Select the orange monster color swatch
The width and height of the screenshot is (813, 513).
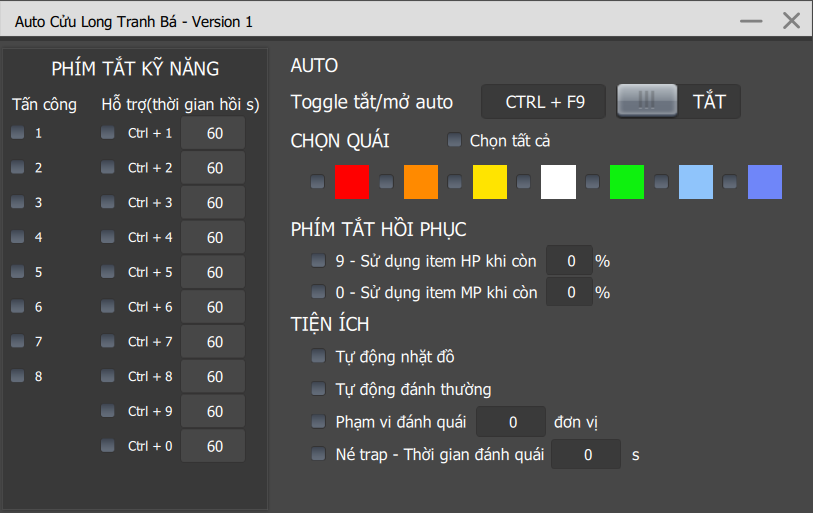pyautogui.click(x=421, y=182)
